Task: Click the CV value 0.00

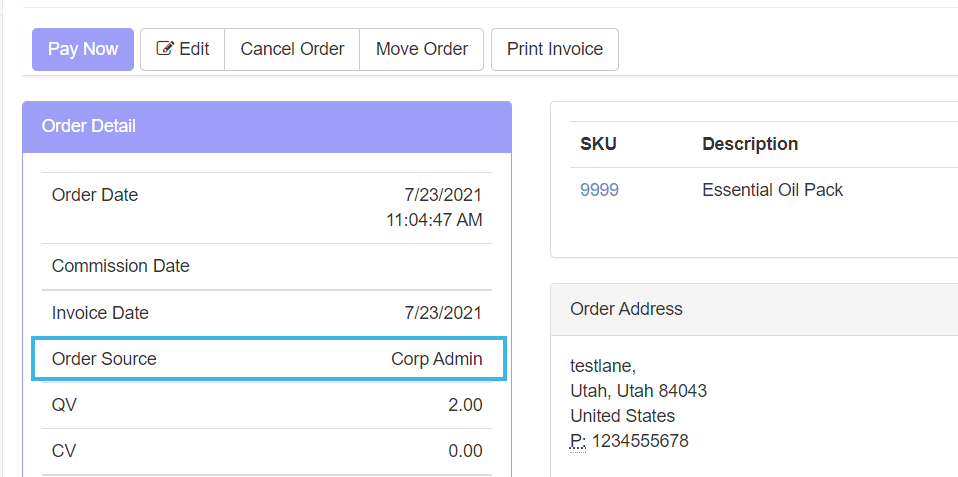Action: click(x=465, y=451)
